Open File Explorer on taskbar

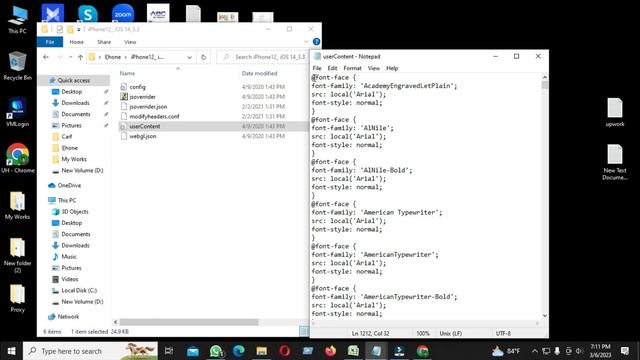click(262, 351)
